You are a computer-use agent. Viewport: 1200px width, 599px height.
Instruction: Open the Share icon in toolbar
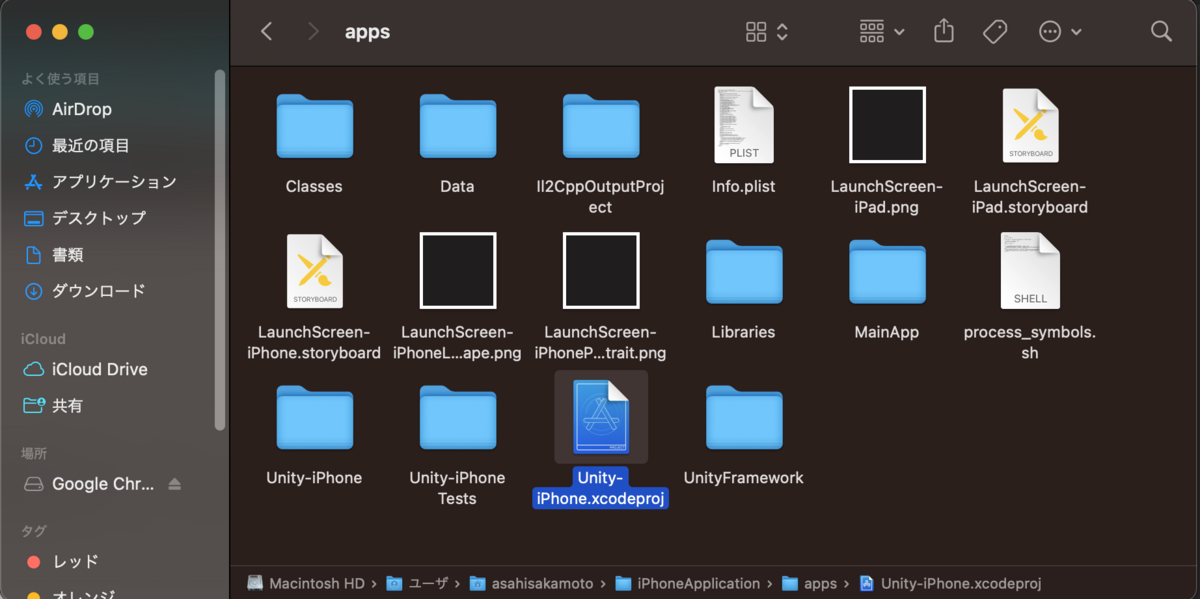943,31
